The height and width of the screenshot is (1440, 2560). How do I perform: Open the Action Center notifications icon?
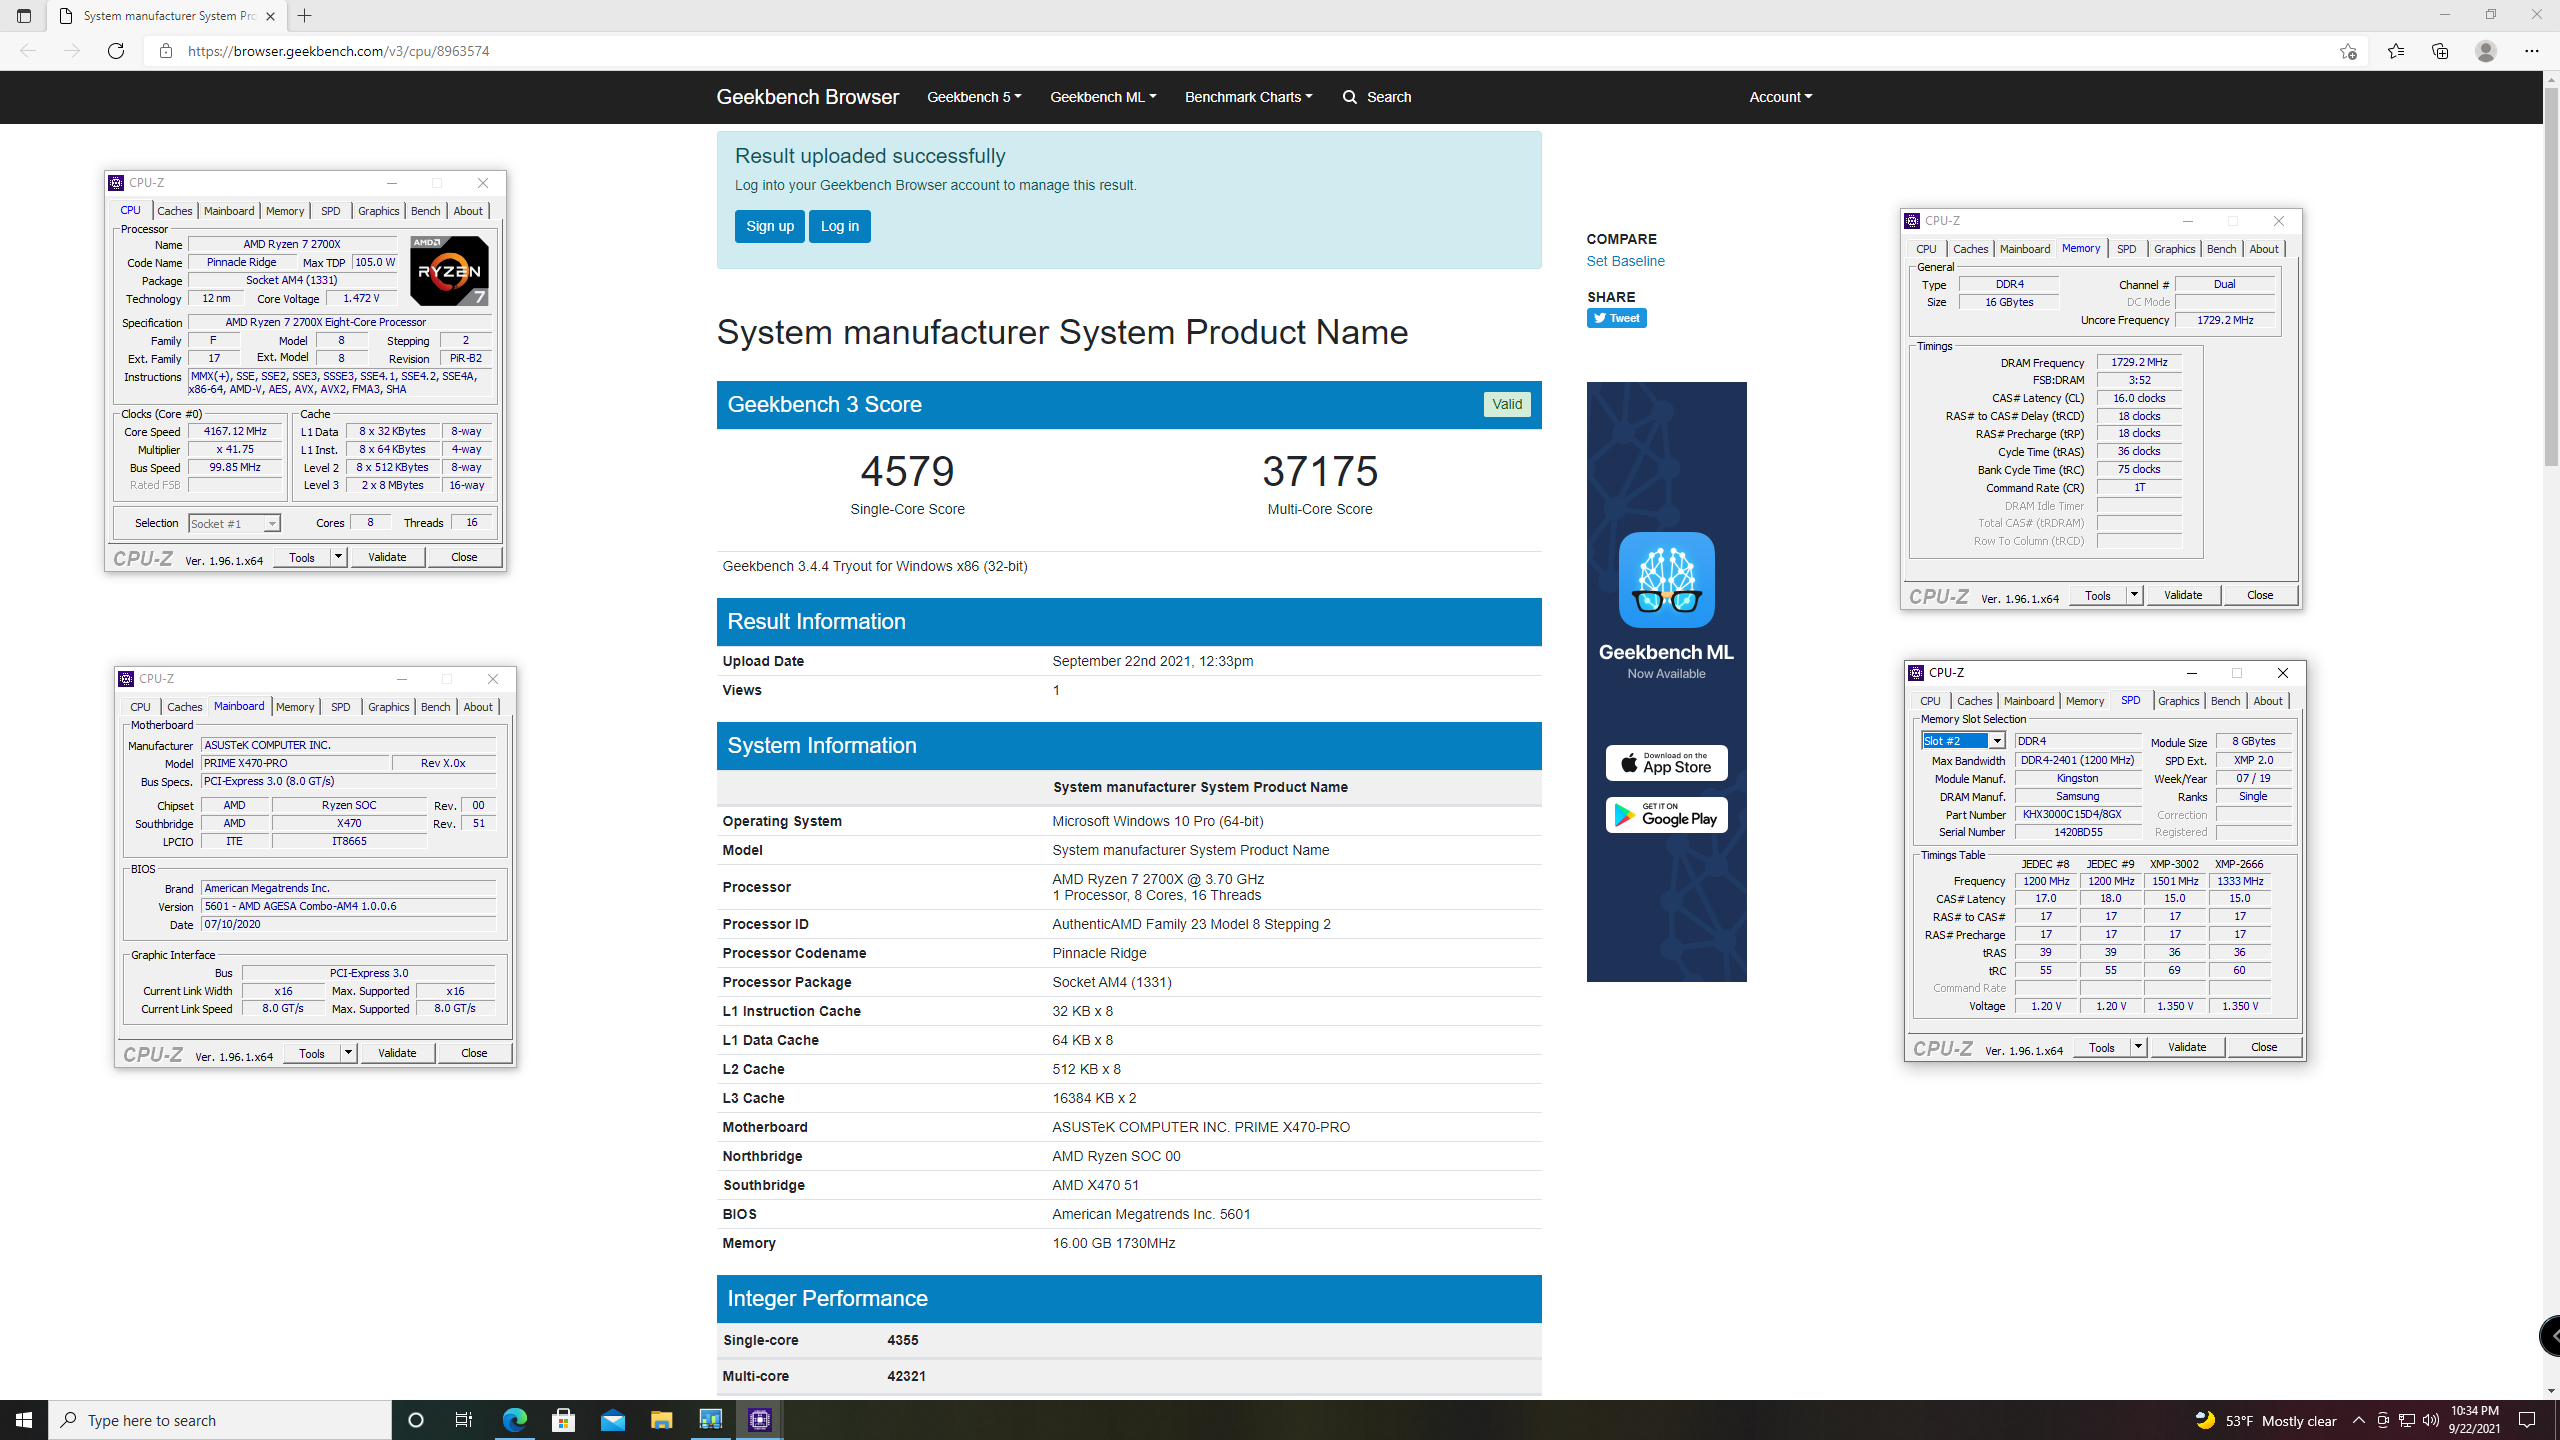pyautogui.click(x=2527, y=1420)
